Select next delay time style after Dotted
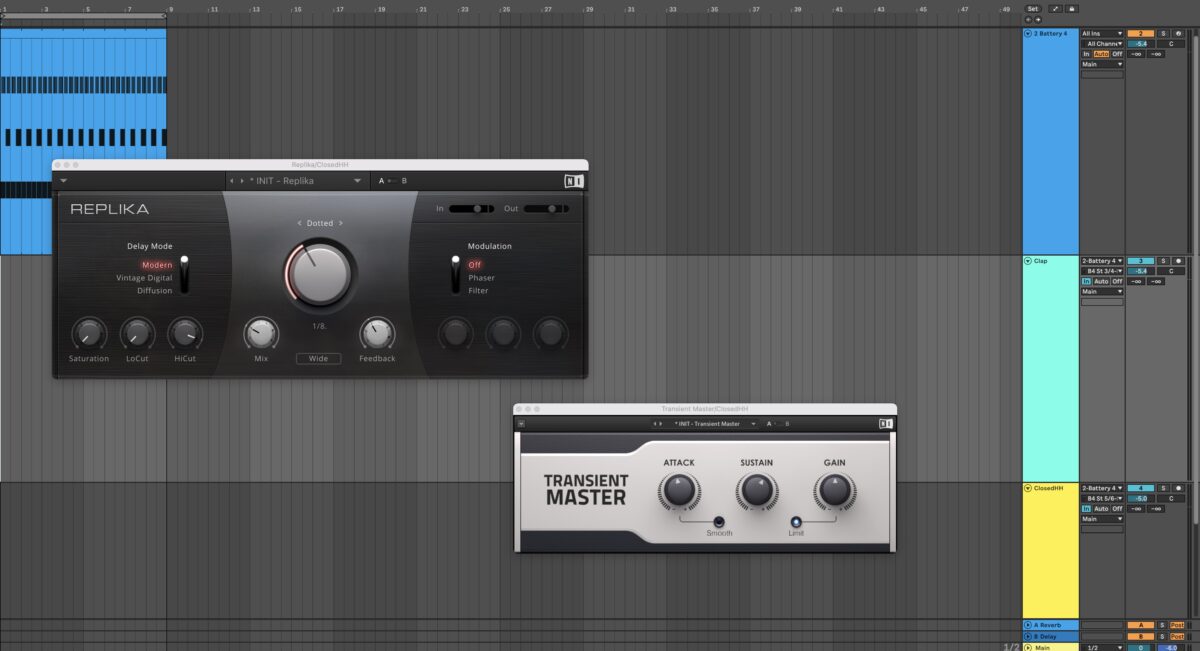Image resolution: width=1200 pixels, height=651 pixels. pos(340,223)
